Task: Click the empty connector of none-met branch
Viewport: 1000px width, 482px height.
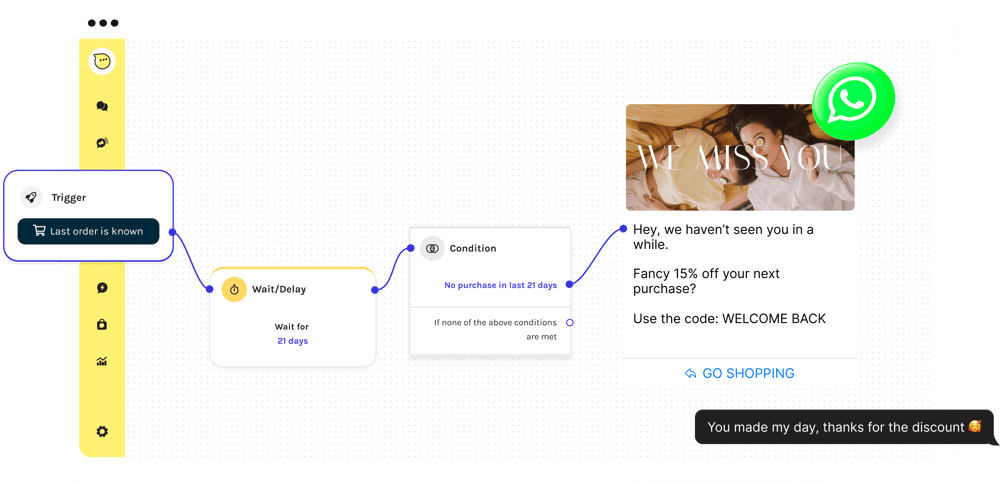Action: pyautogui.click(x=570, y=323)
